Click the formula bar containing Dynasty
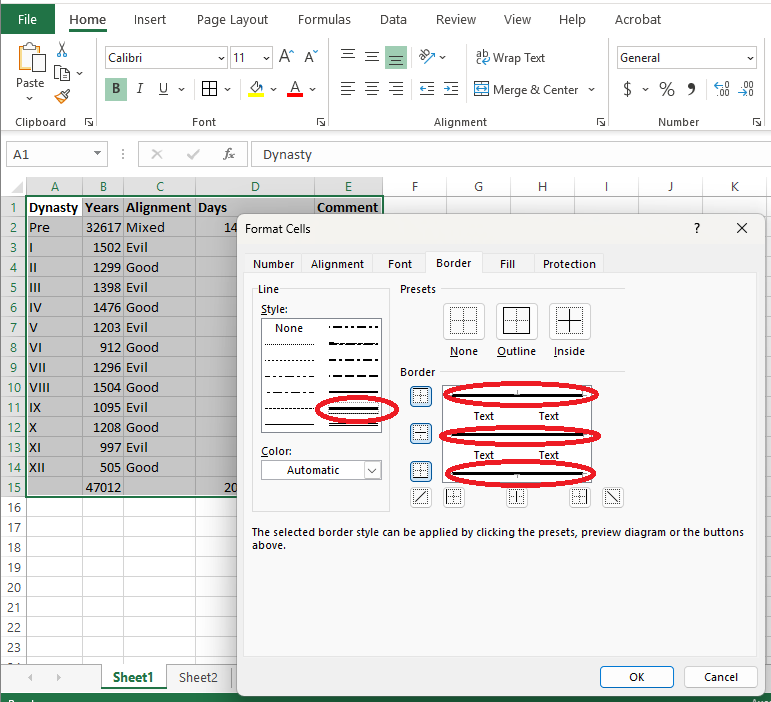This screenshot has width=771, height=702. (510, 154)
